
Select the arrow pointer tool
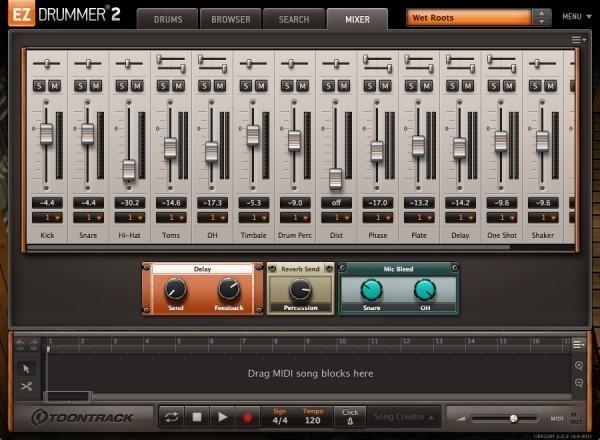click(x=26, y=369)
